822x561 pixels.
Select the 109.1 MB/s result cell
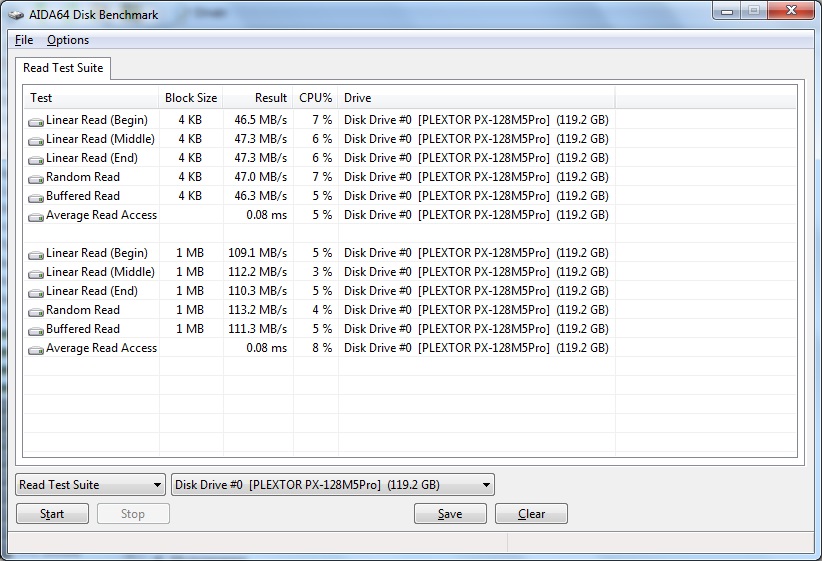[257, 253]
